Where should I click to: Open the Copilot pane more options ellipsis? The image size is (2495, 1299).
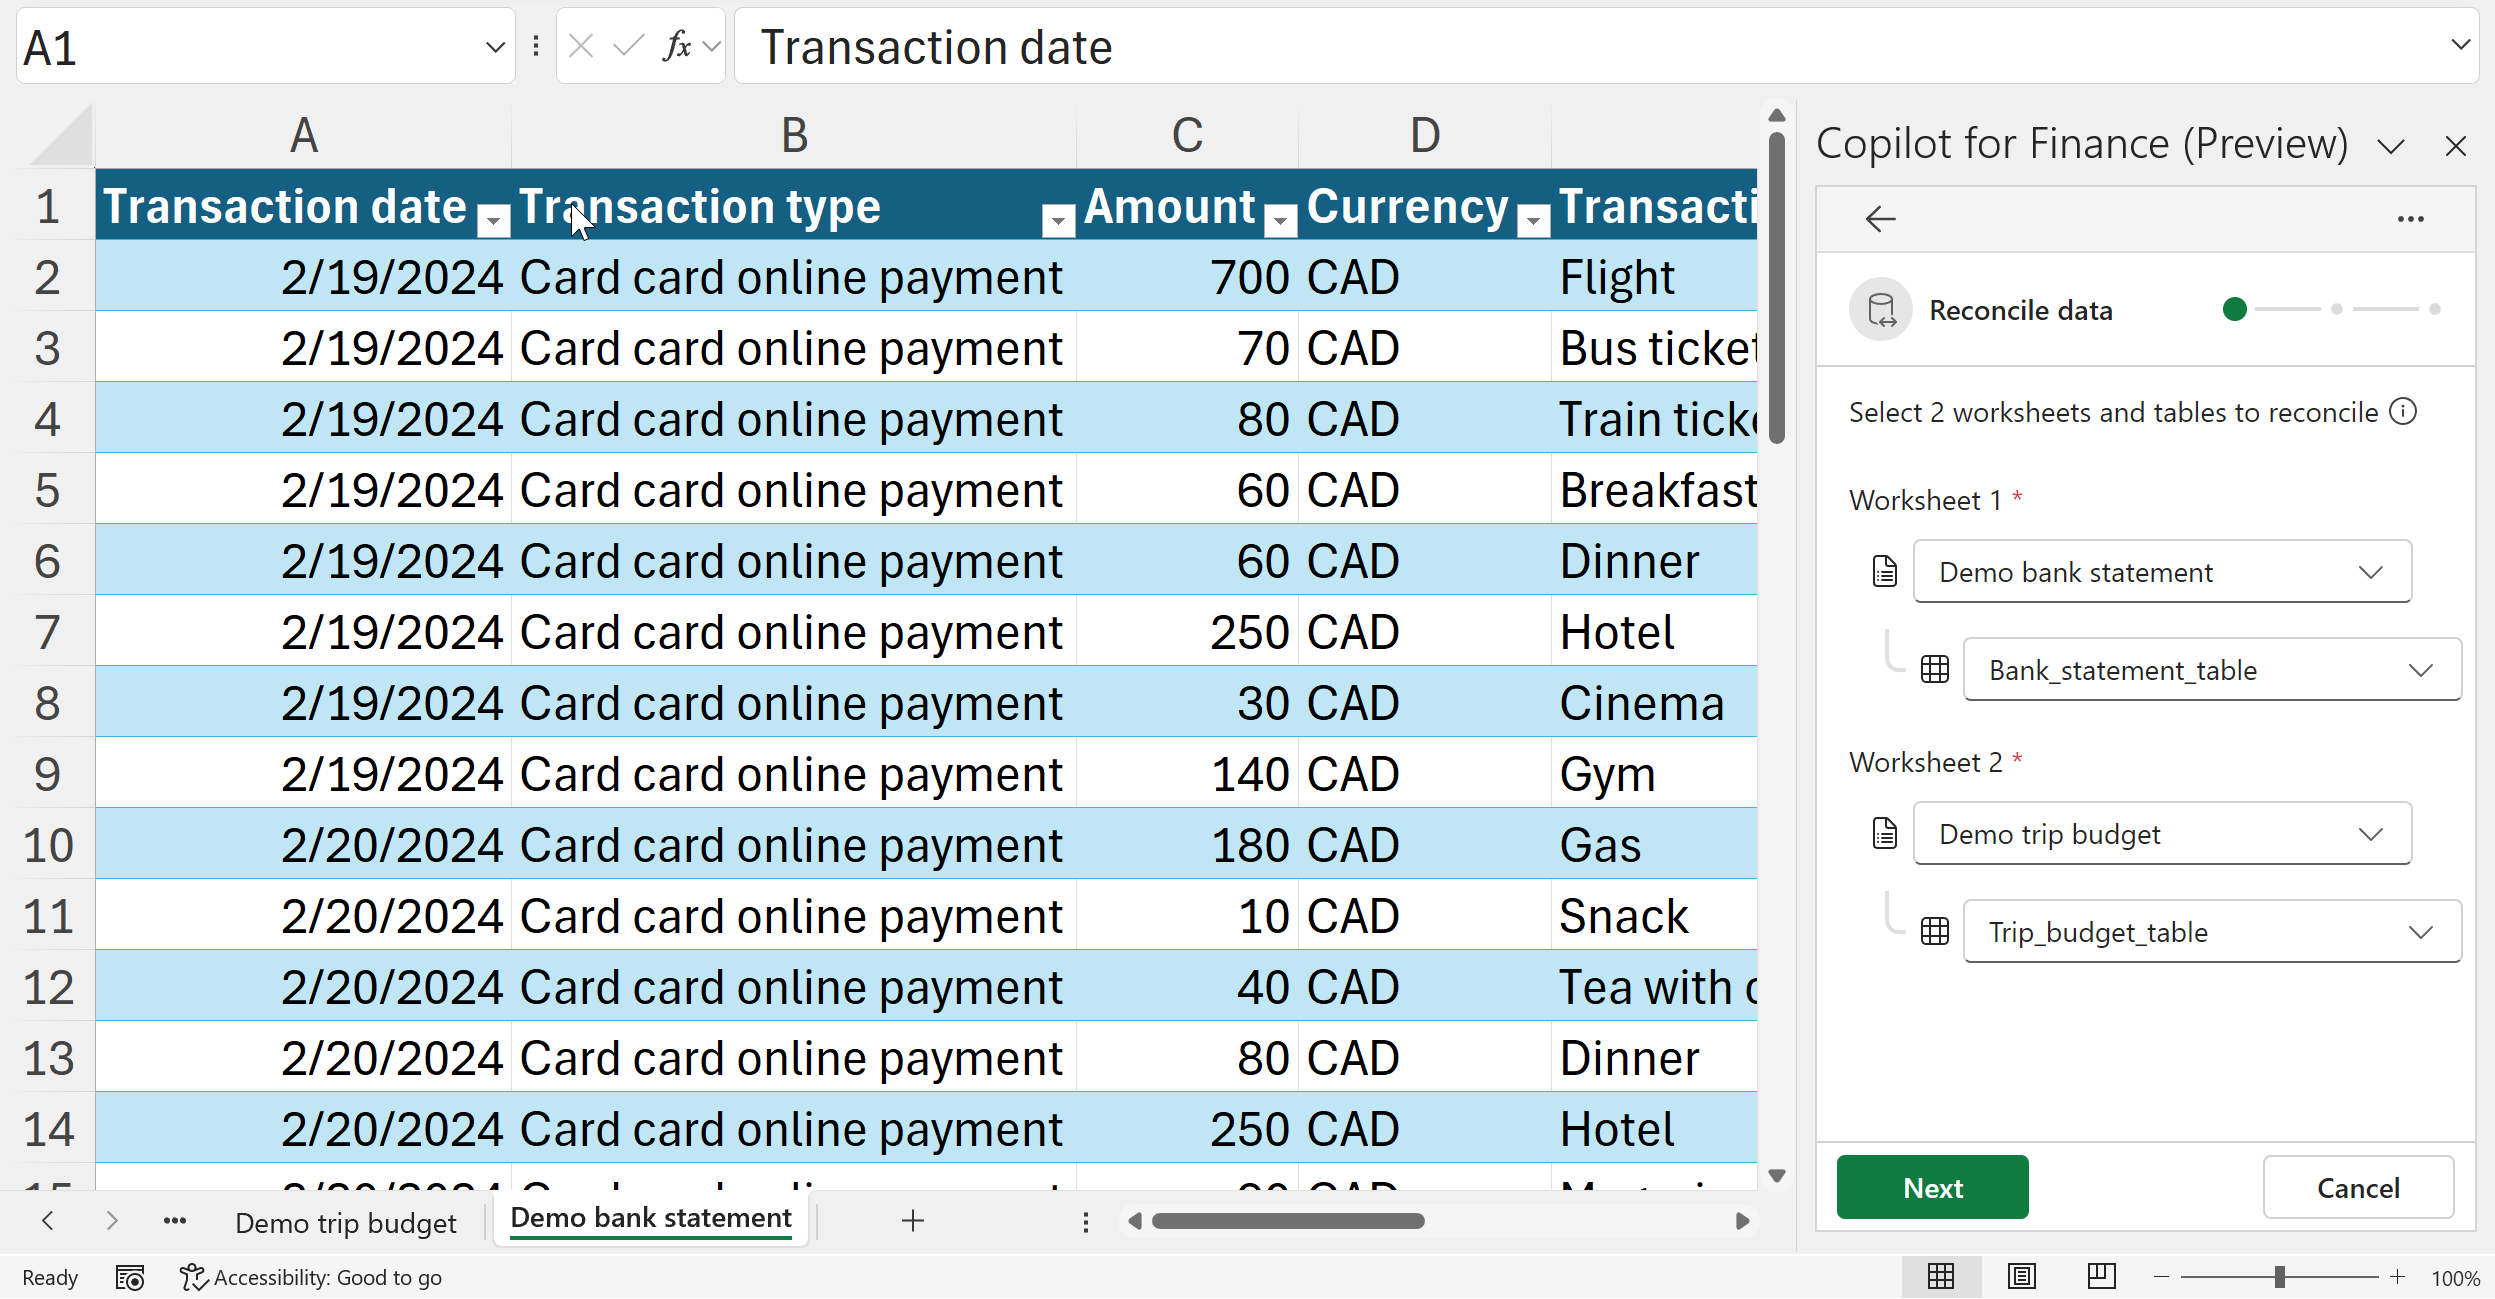2410,219
